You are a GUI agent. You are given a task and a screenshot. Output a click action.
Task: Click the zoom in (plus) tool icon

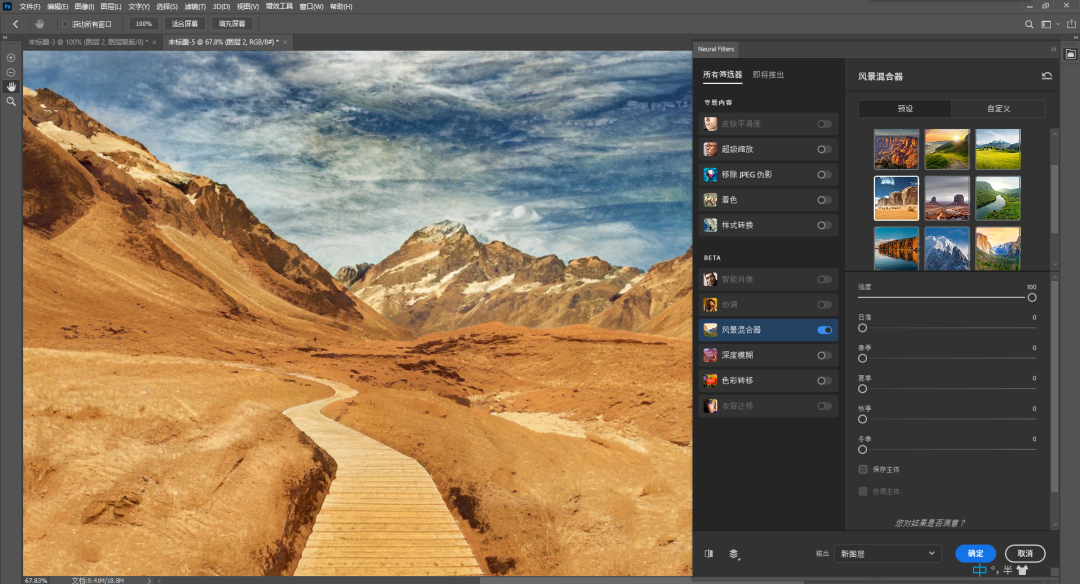click(11, 58)
